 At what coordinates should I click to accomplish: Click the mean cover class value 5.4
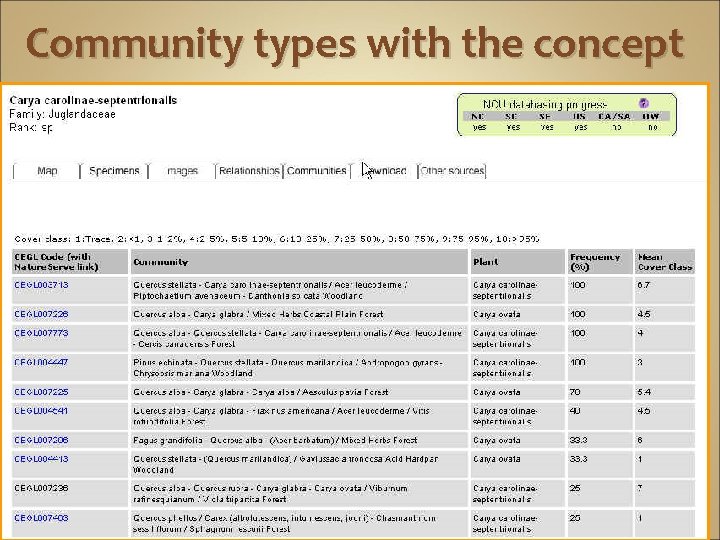(x=644, y=392)
